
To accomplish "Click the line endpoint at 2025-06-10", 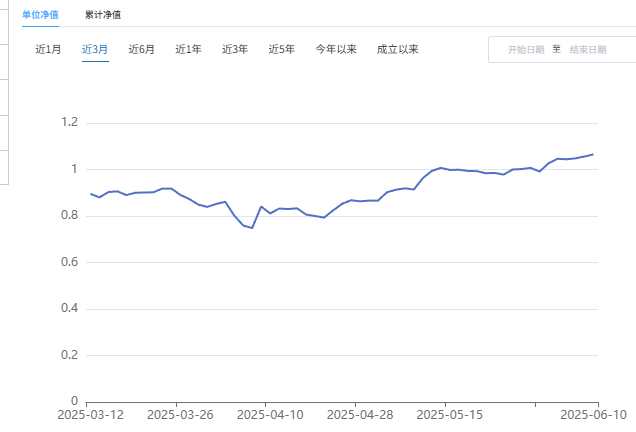I will 593,154.
